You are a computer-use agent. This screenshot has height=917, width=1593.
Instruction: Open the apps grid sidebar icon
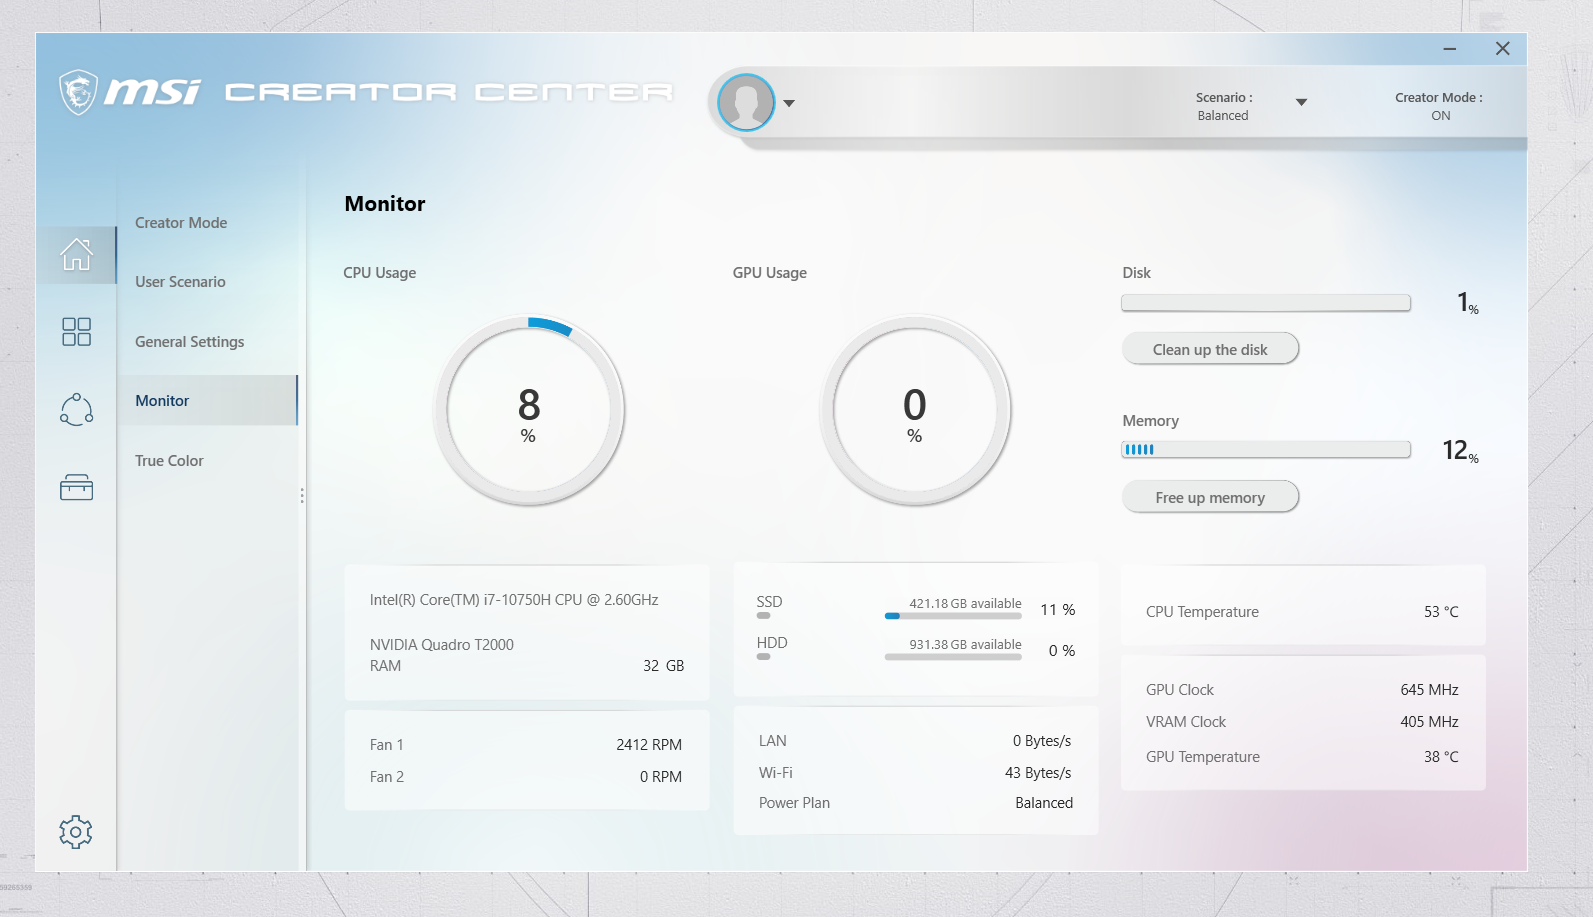77,332
